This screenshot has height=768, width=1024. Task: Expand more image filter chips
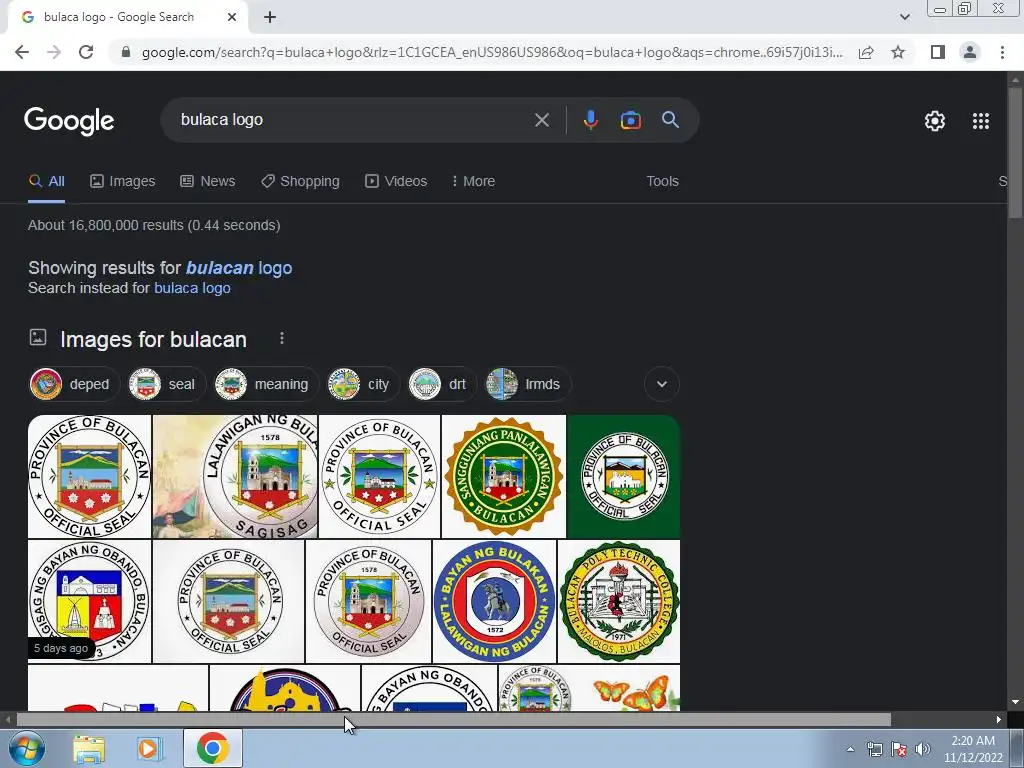coord(662,384)
